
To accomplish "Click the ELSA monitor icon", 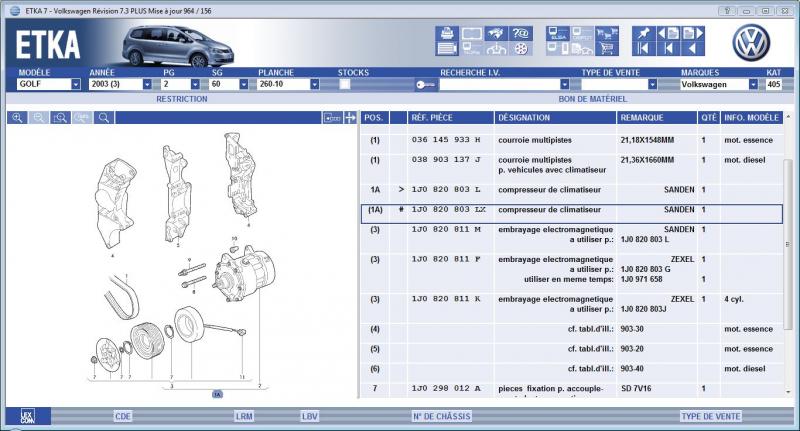I will [558, 34].
